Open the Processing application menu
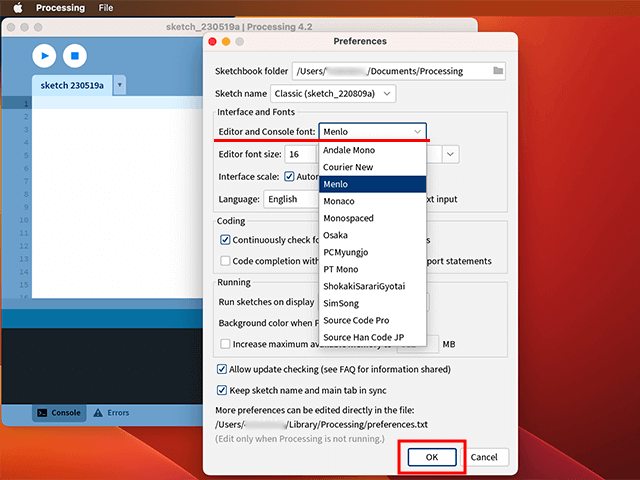Viewport: 640px width, 480px height. 60,8
